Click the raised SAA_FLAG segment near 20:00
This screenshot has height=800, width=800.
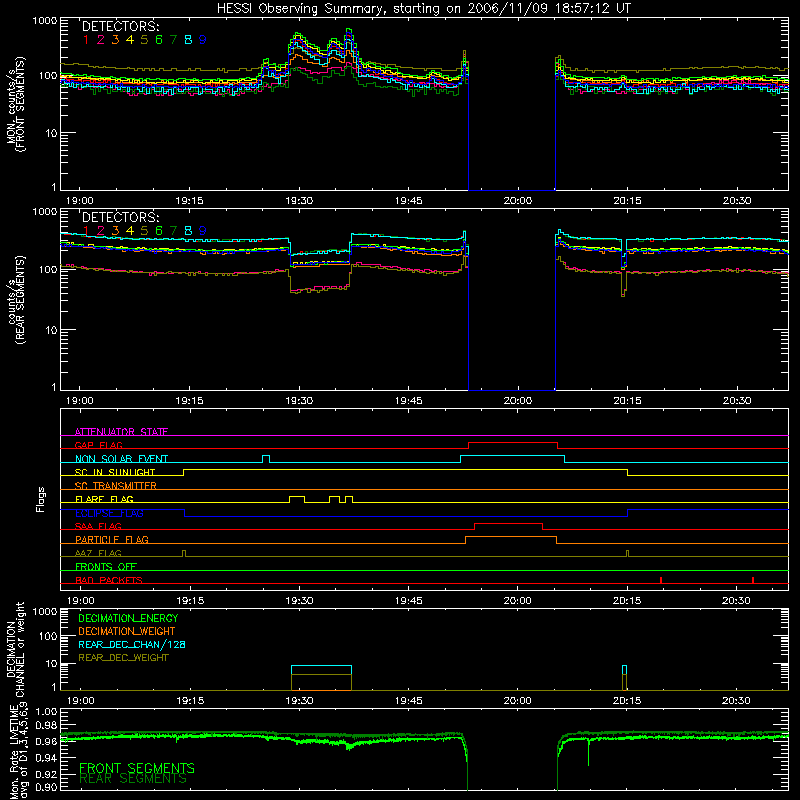tap(508, 523)
